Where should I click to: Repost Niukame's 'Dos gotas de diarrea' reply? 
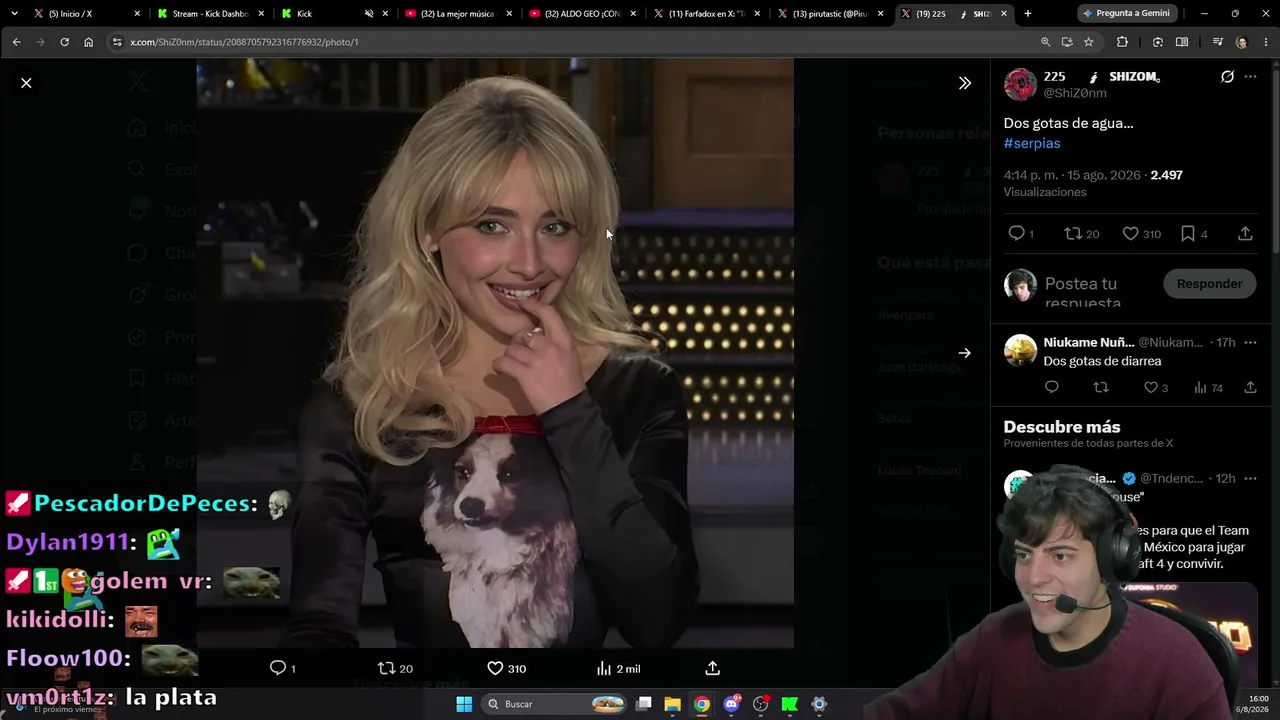click(1101, 387)
